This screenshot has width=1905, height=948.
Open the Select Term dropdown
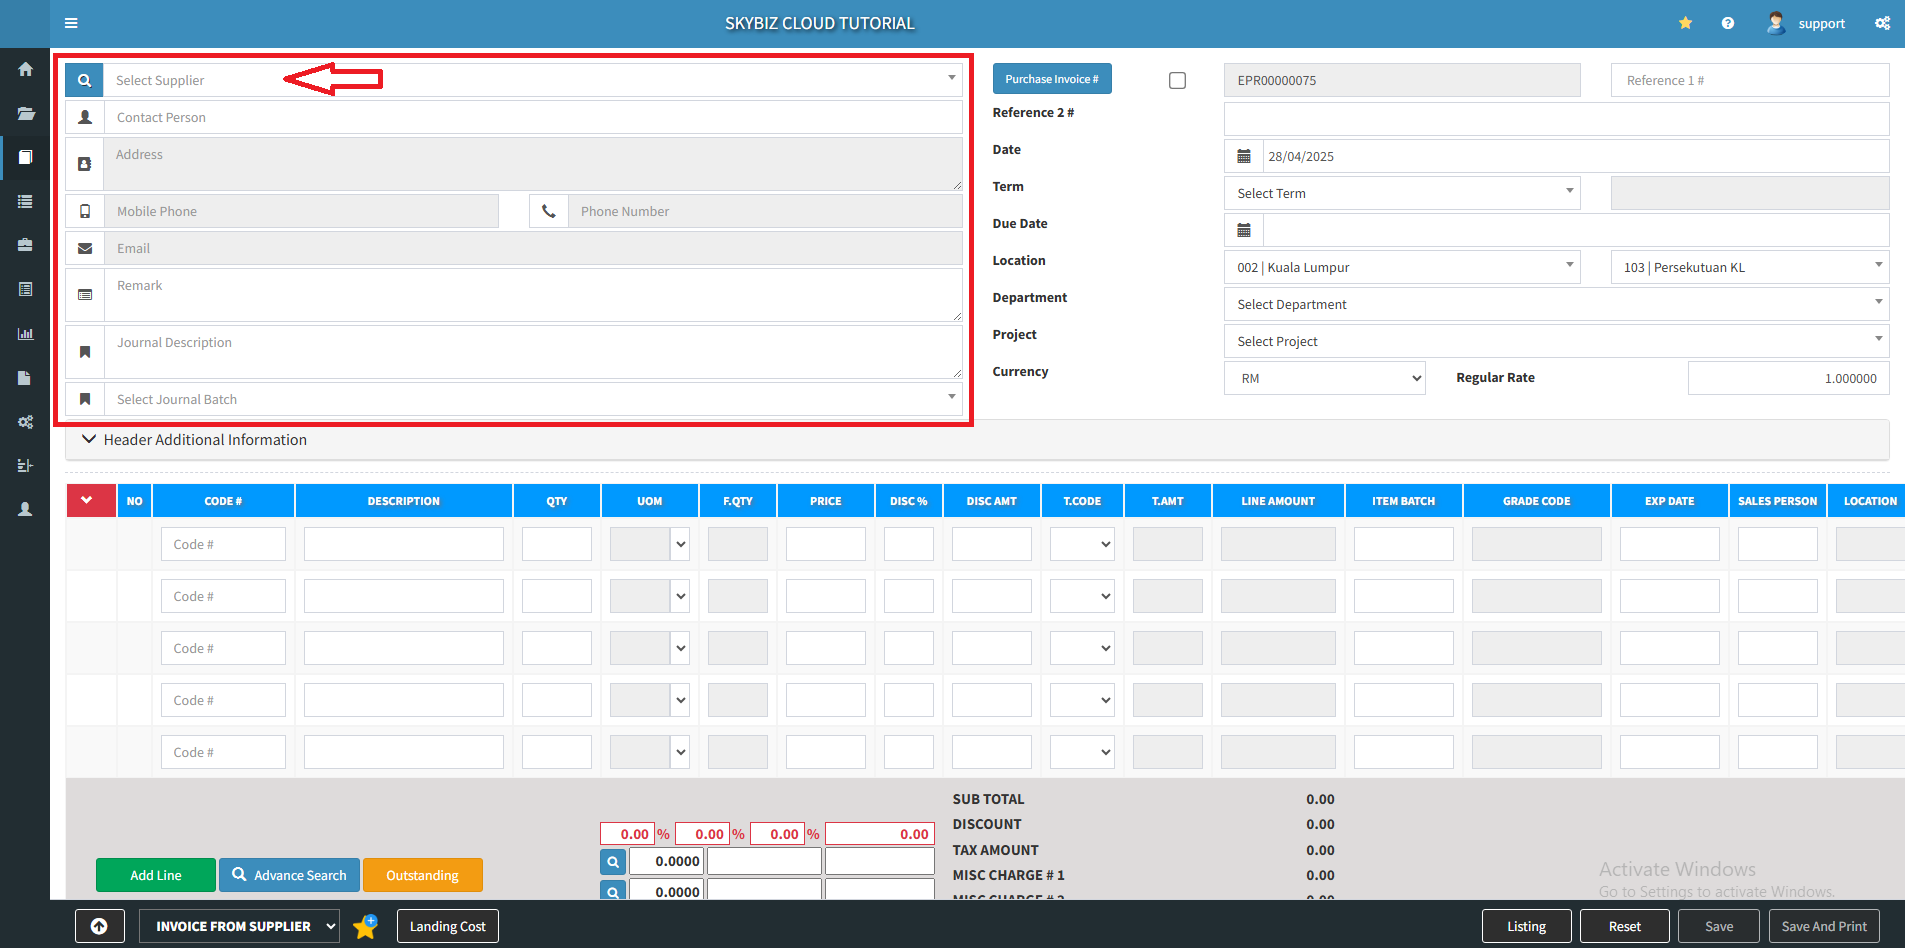coord(1401,193)
